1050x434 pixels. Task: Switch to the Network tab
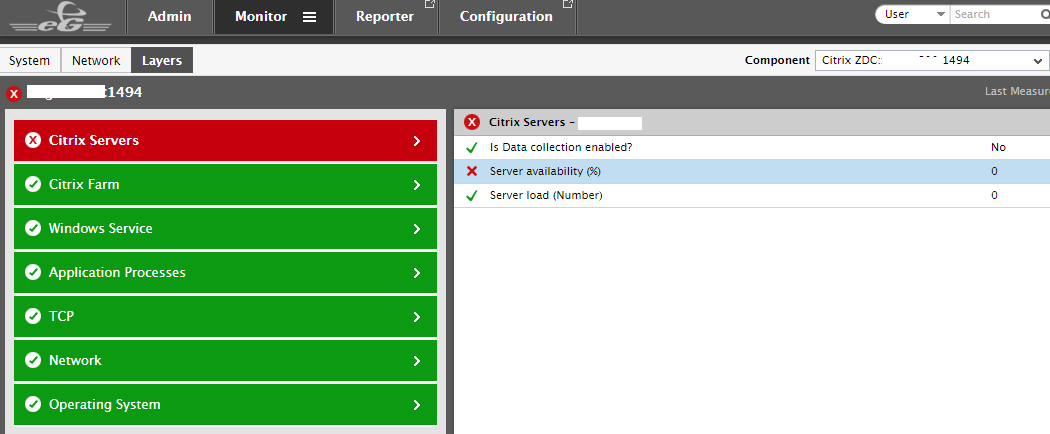point(96,60)
